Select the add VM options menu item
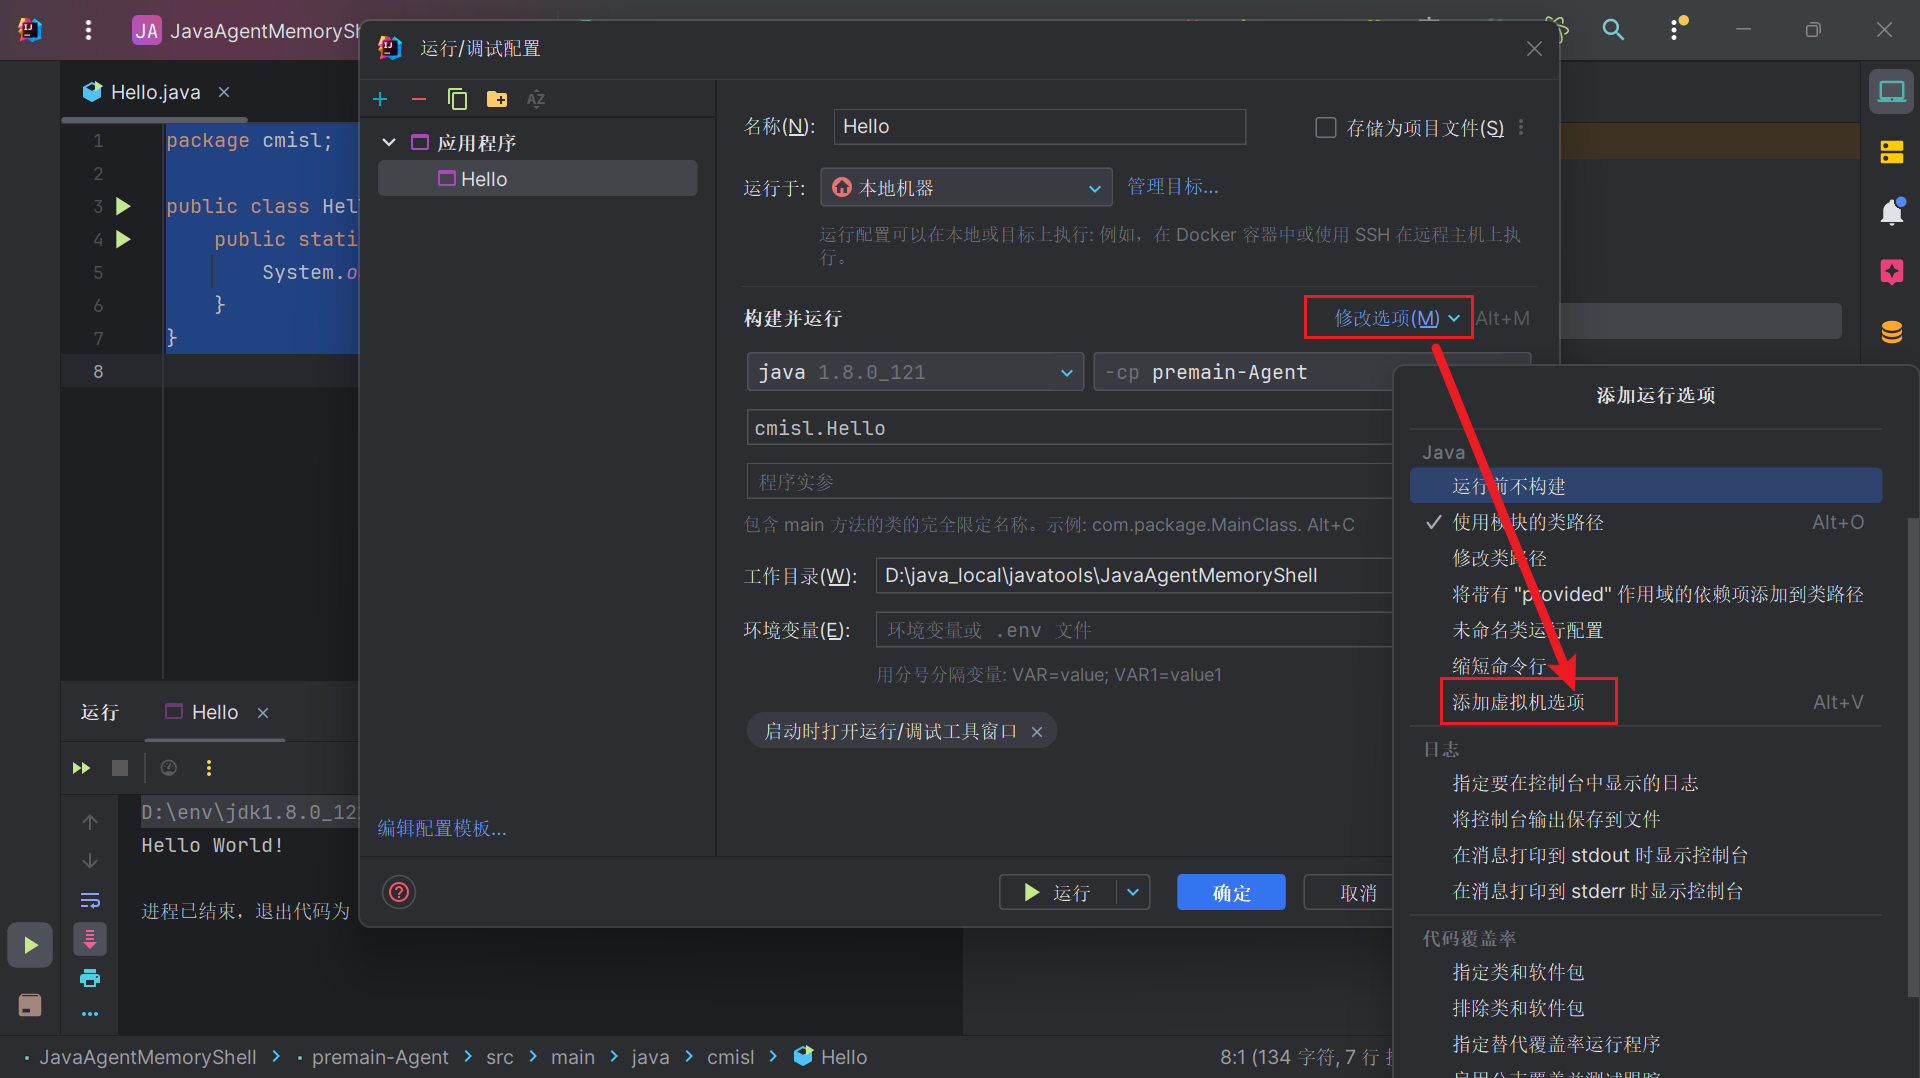This screenshot has height=1078, width=1920. [x=1646, y=702]
